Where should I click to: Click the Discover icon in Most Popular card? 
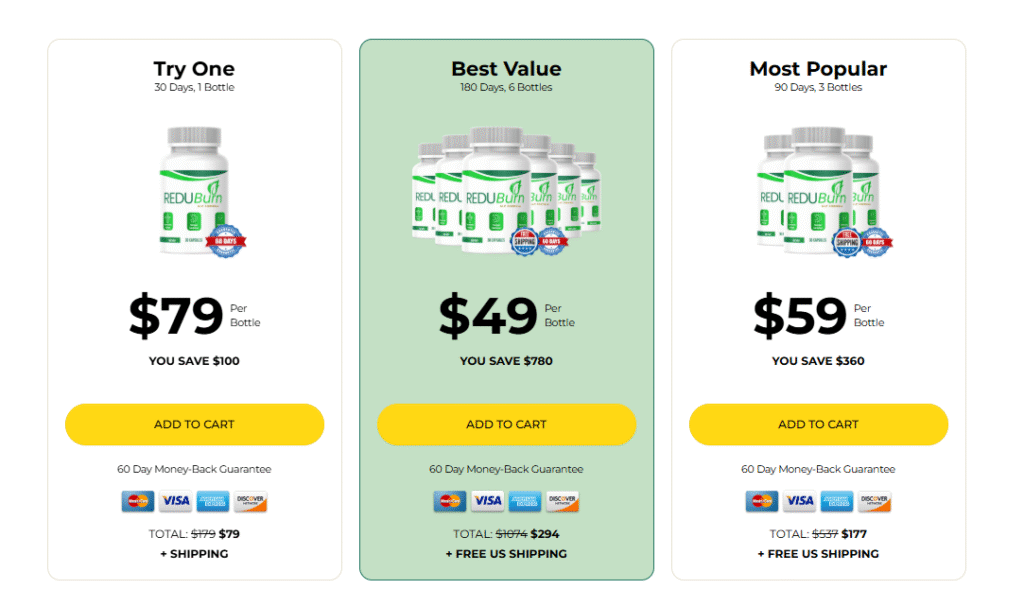coord(874,501)
